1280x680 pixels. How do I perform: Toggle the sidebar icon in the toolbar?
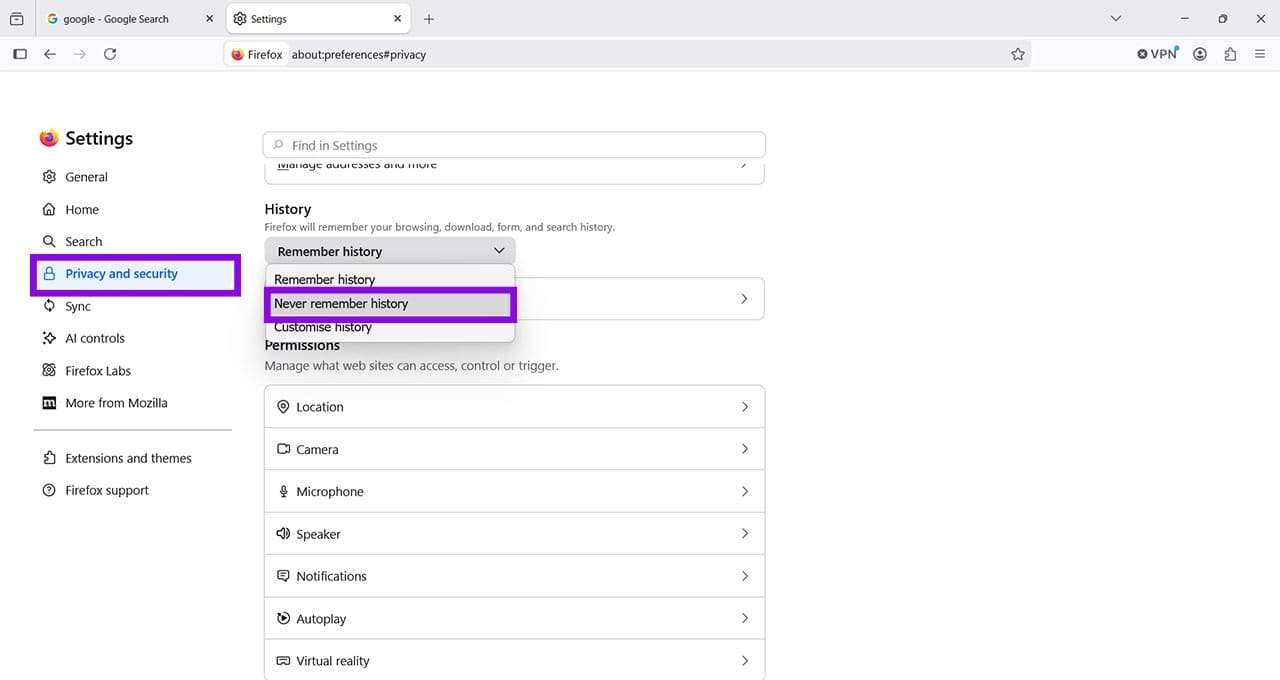coord(20,54)
